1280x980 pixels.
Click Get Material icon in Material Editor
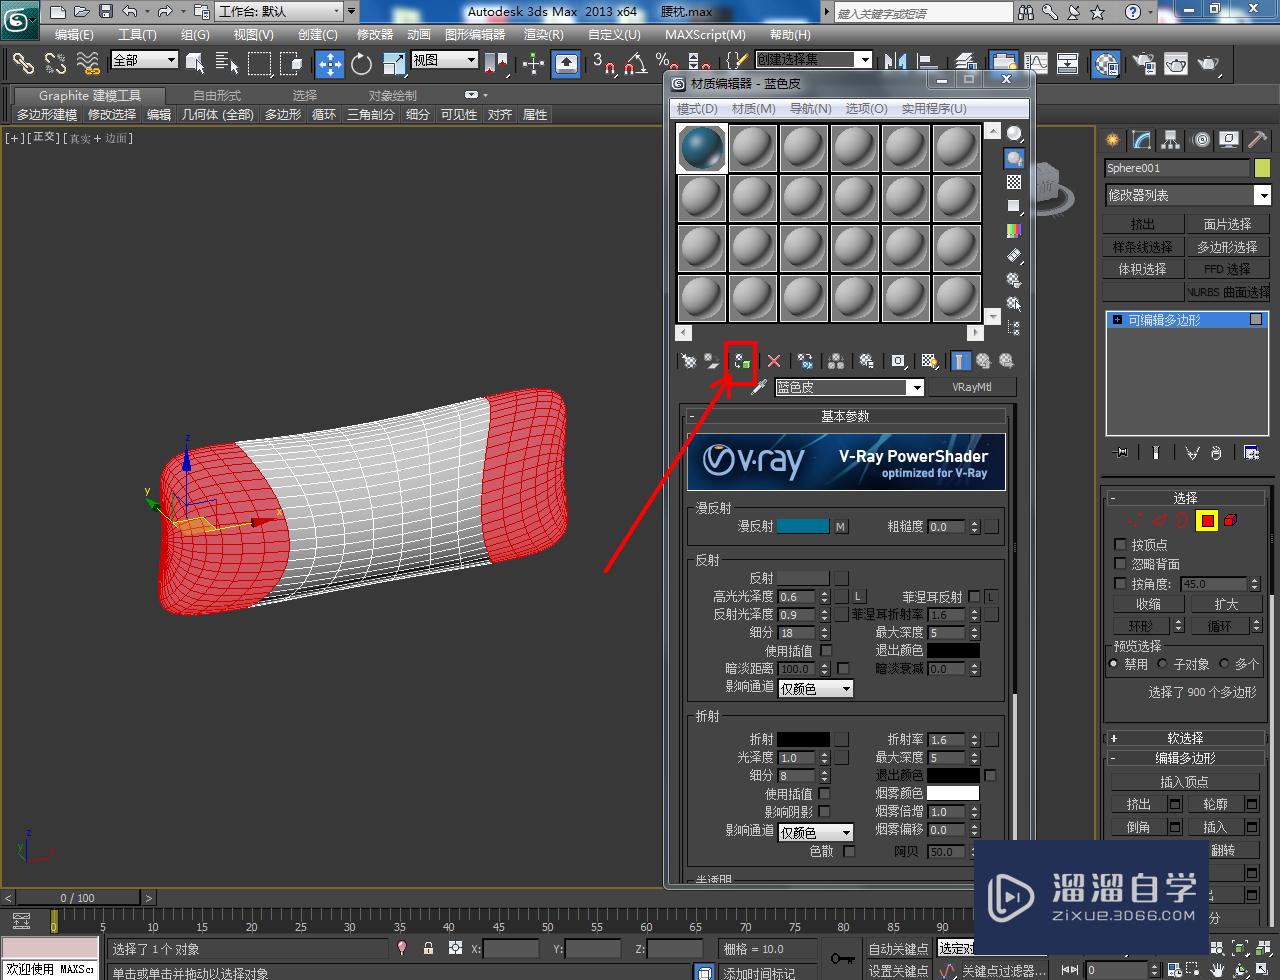(688, 361)
